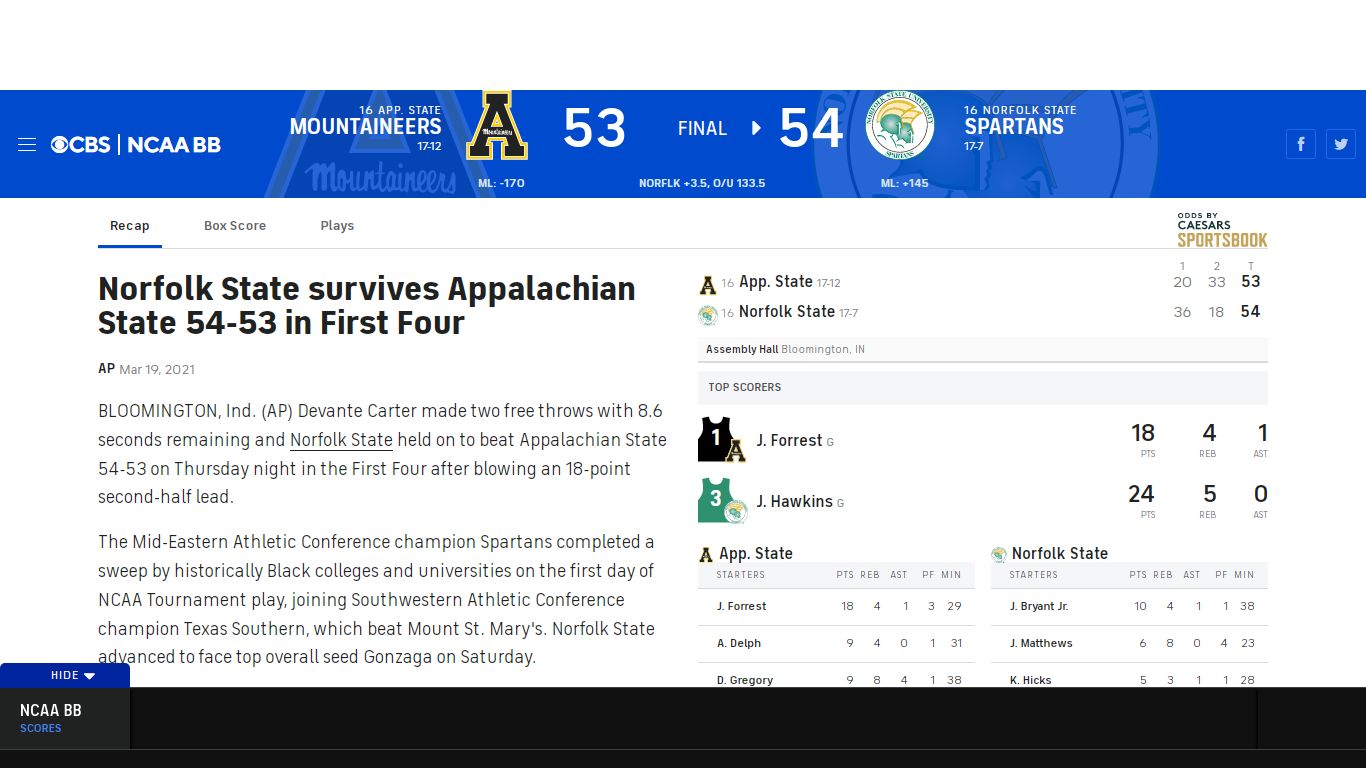Select J. Matthews in Norfolk starters
This screenshot has height=768, width=1366.
[x=1041, y=643]
